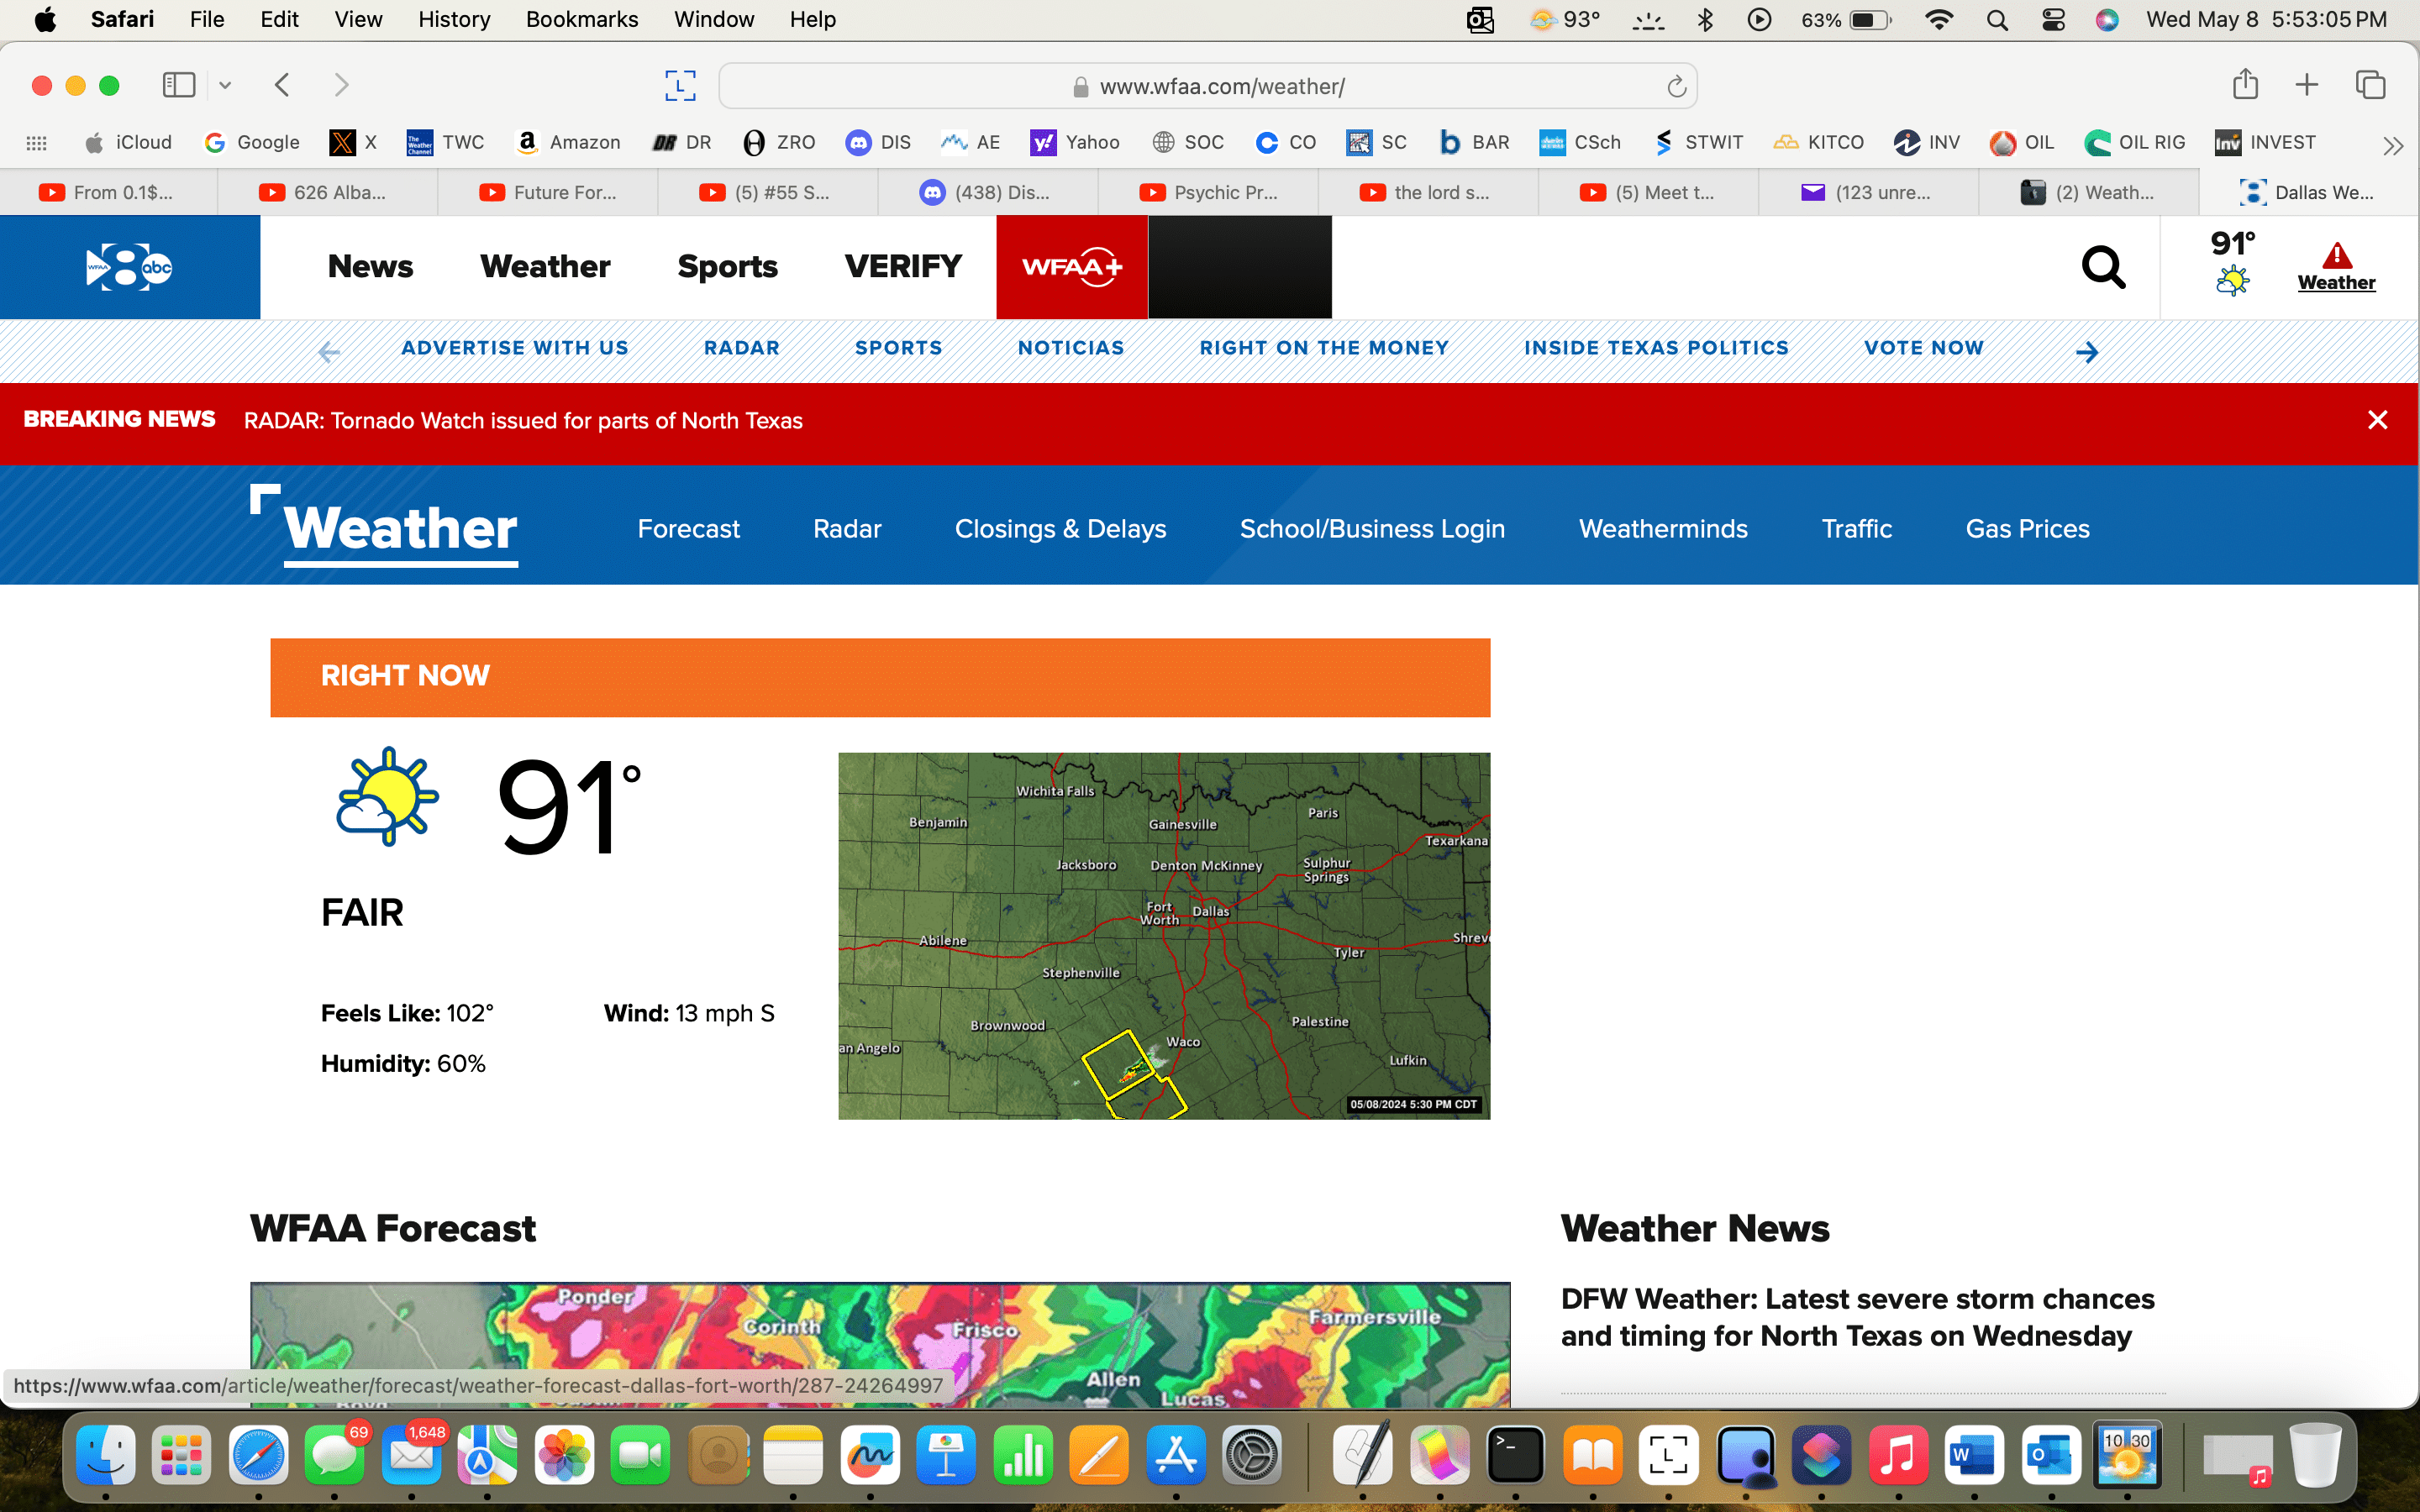This screenshot has width=2420, height=1512.
Task: Open Music app from the Dock
Action: [1897, 1455]
